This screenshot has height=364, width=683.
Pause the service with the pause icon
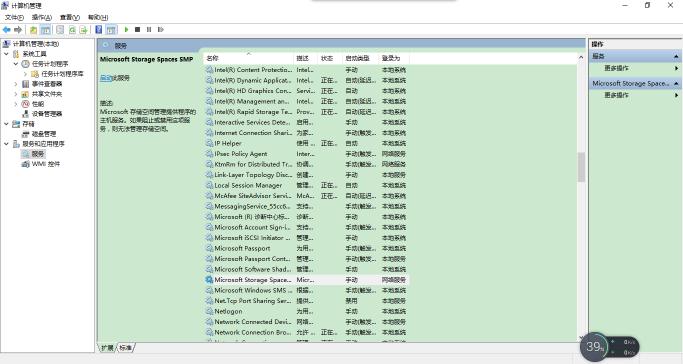[x=149, y=30]
